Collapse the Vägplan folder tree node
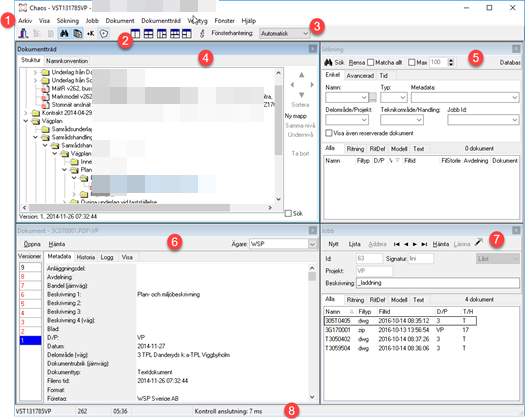The image size is (525, 419). pyautogui.click(x=26, y=121)
